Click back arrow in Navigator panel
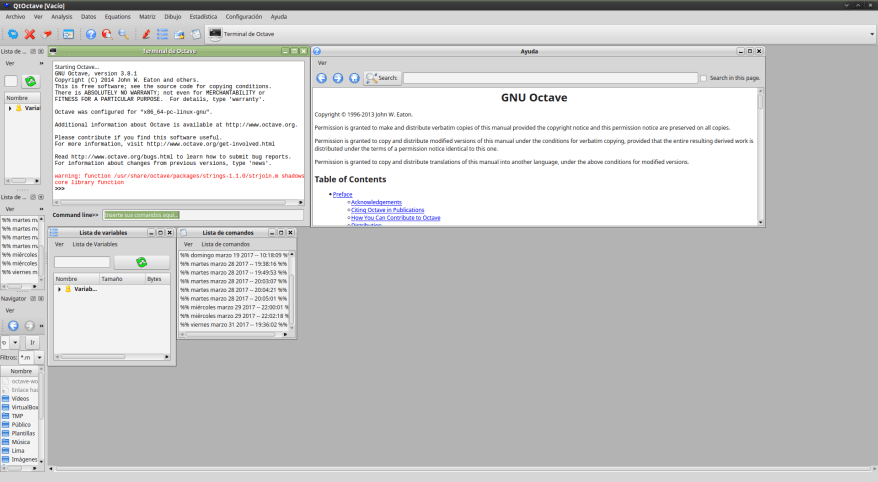878x482 pixels. point(13,325)
